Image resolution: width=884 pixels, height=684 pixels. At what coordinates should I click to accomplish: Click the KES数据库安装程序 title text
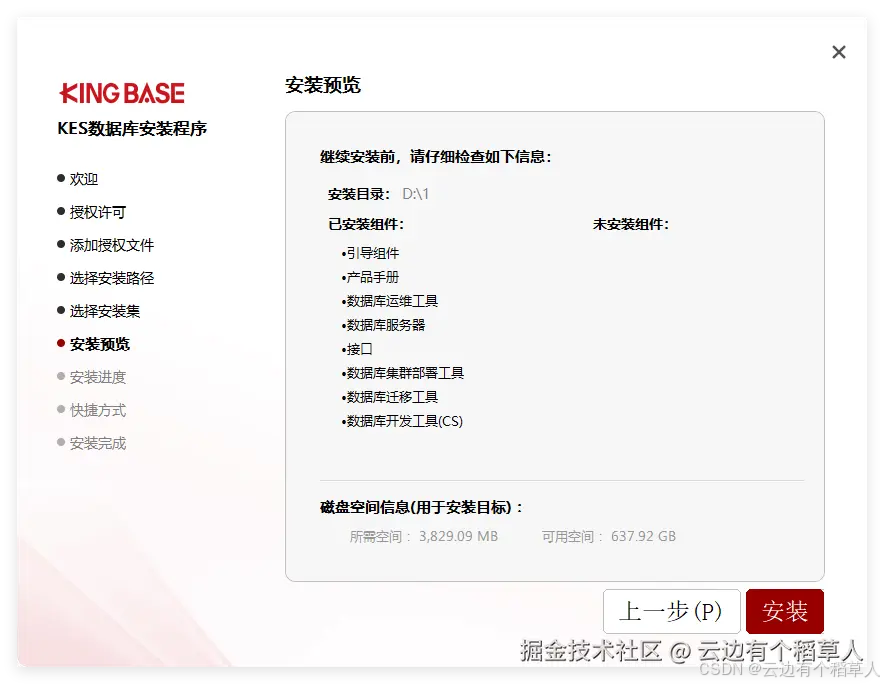click(x=132, y=129)
